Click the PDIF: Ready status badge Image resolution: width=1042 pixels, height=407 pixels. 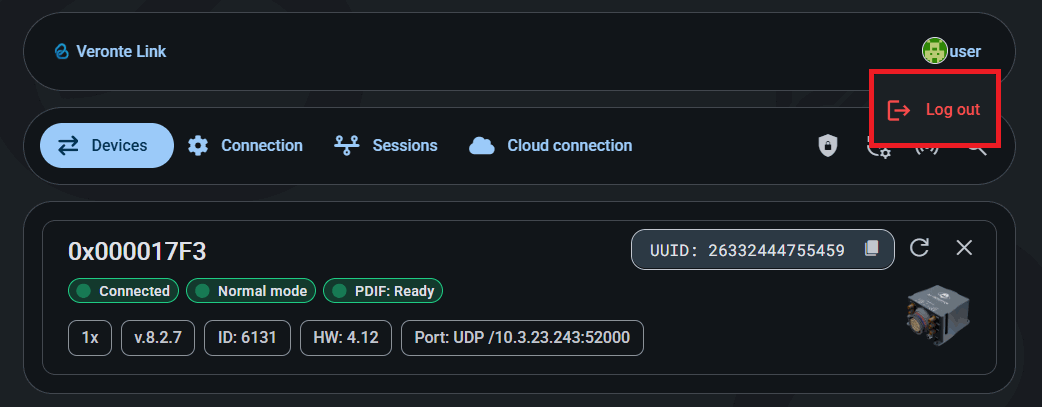[x=384, y=291]
